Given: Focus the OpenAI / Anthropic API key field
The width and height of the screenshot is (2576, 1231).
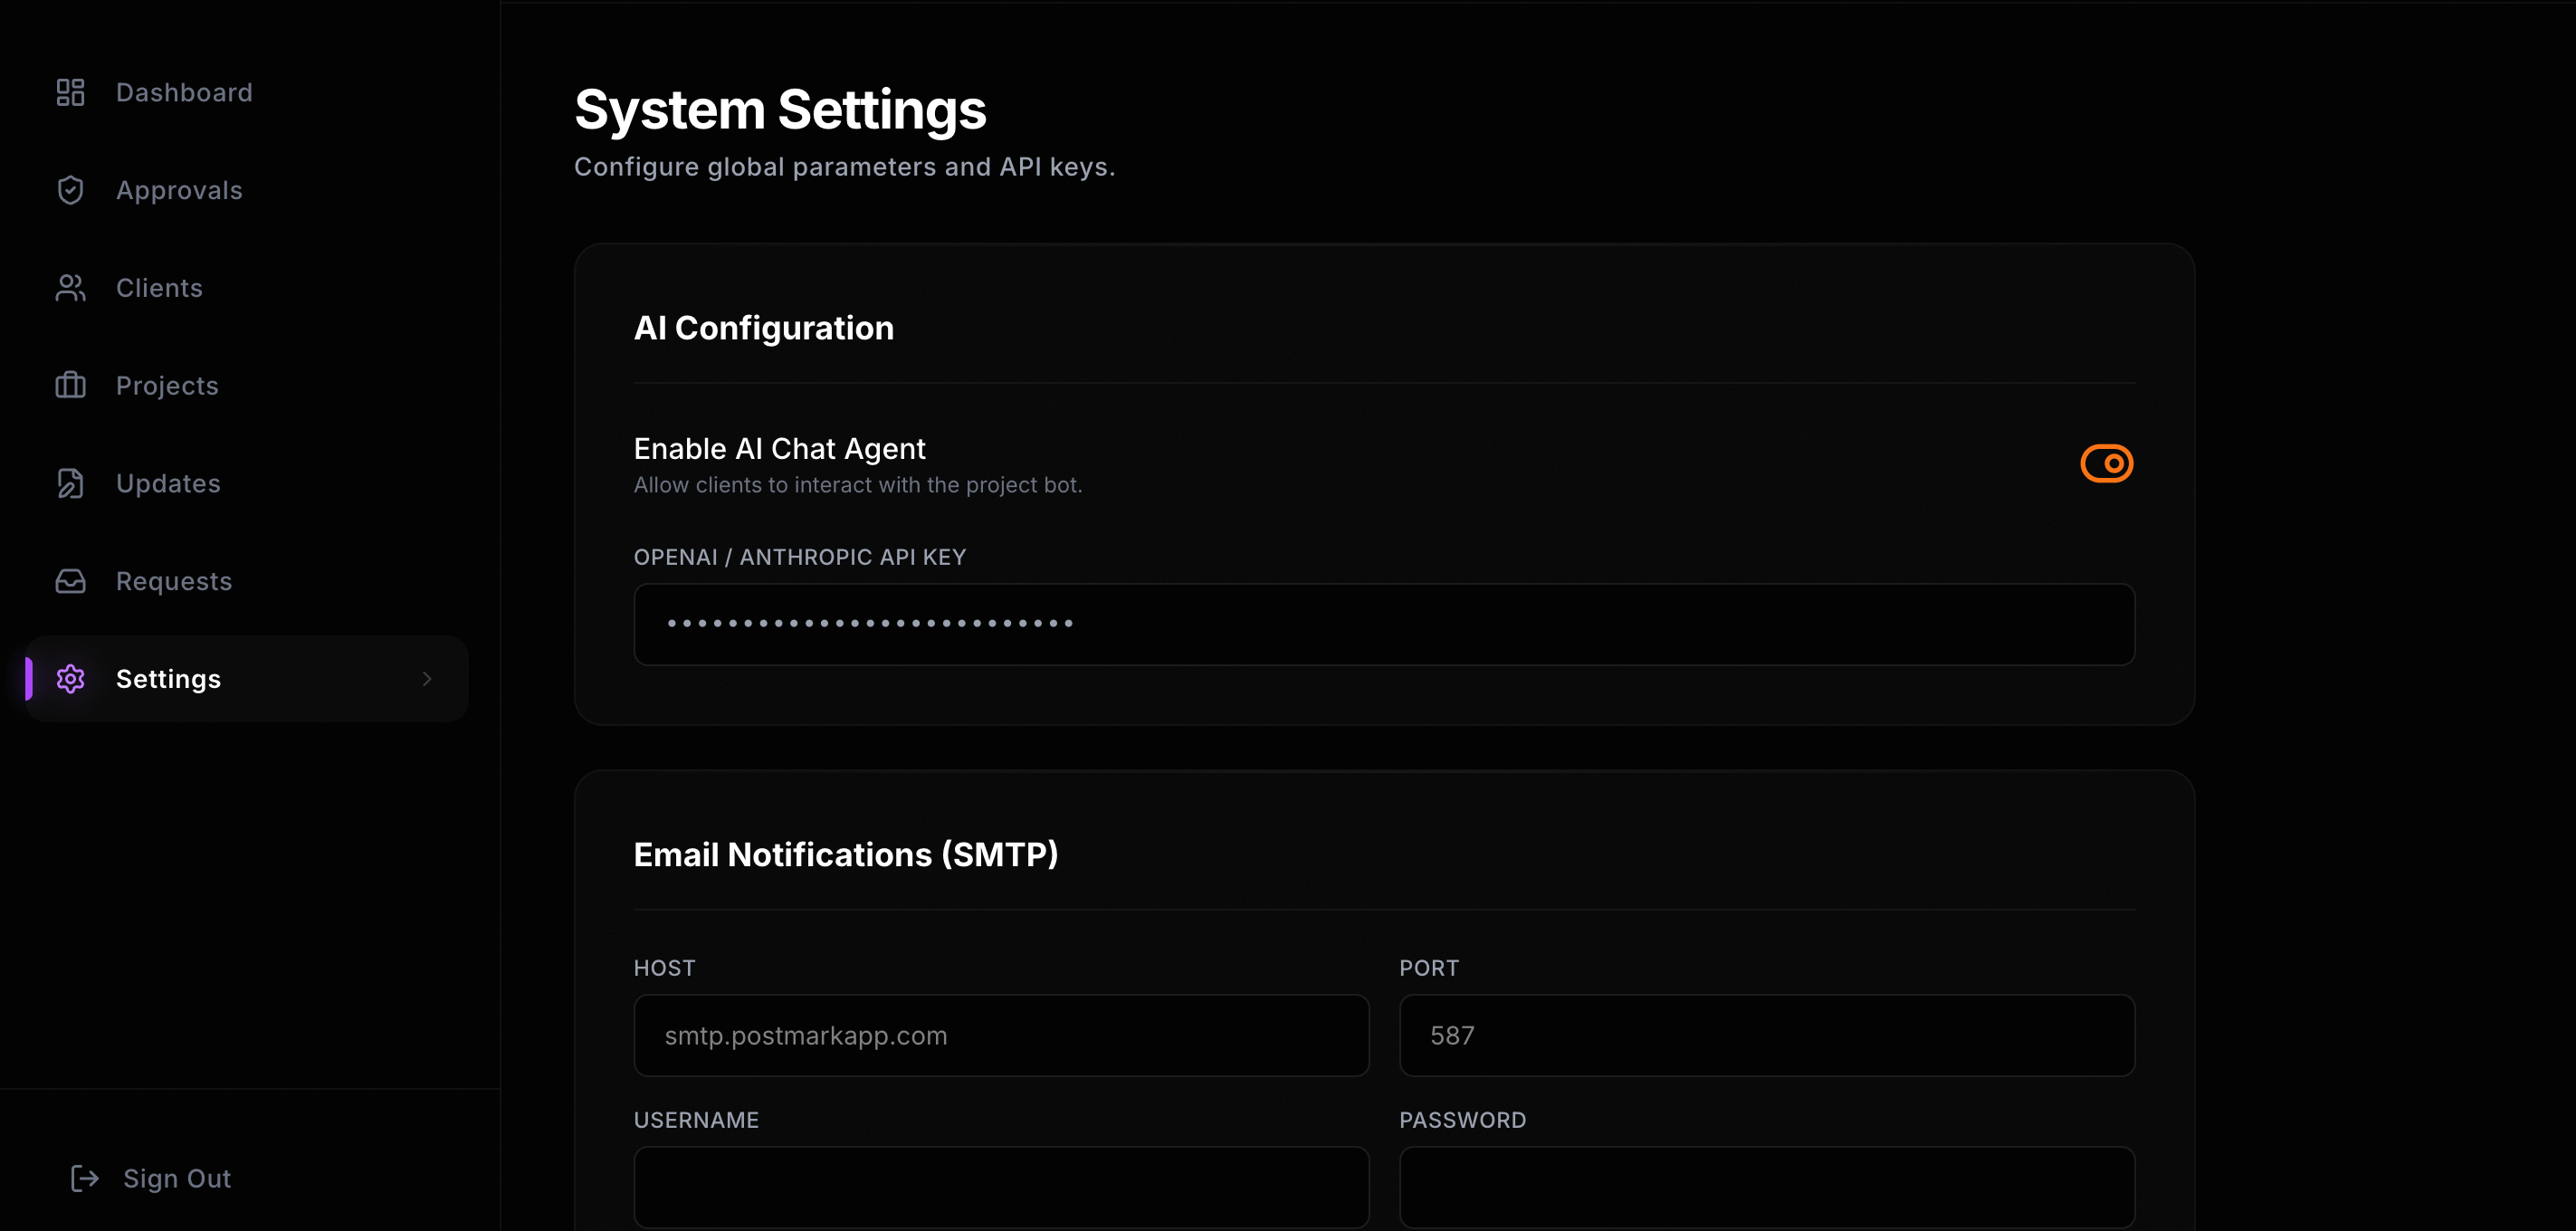Looking at the screenshot, I should point(1384,624).
